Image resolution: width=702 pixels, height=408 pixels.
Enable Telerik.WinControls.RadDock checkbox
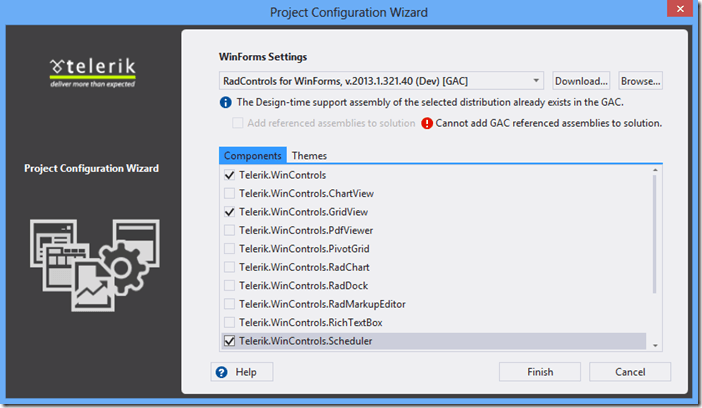point(229,286)
